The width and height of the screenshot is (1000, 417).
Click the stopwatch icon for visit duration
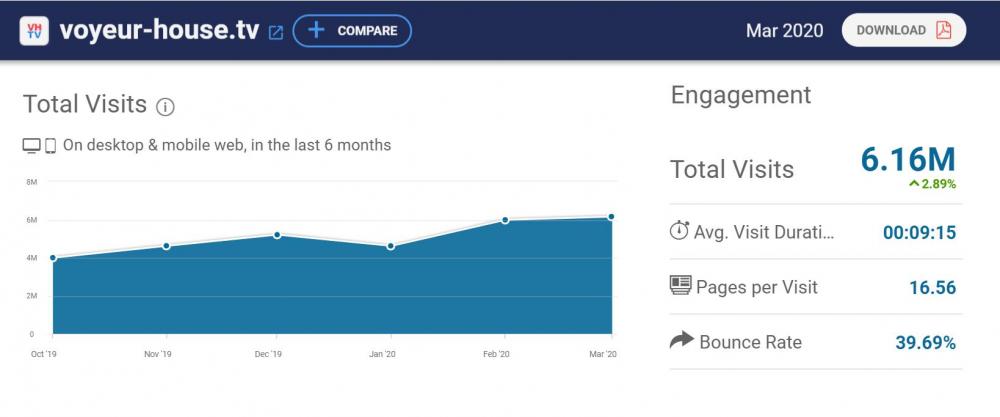[679, 231]
